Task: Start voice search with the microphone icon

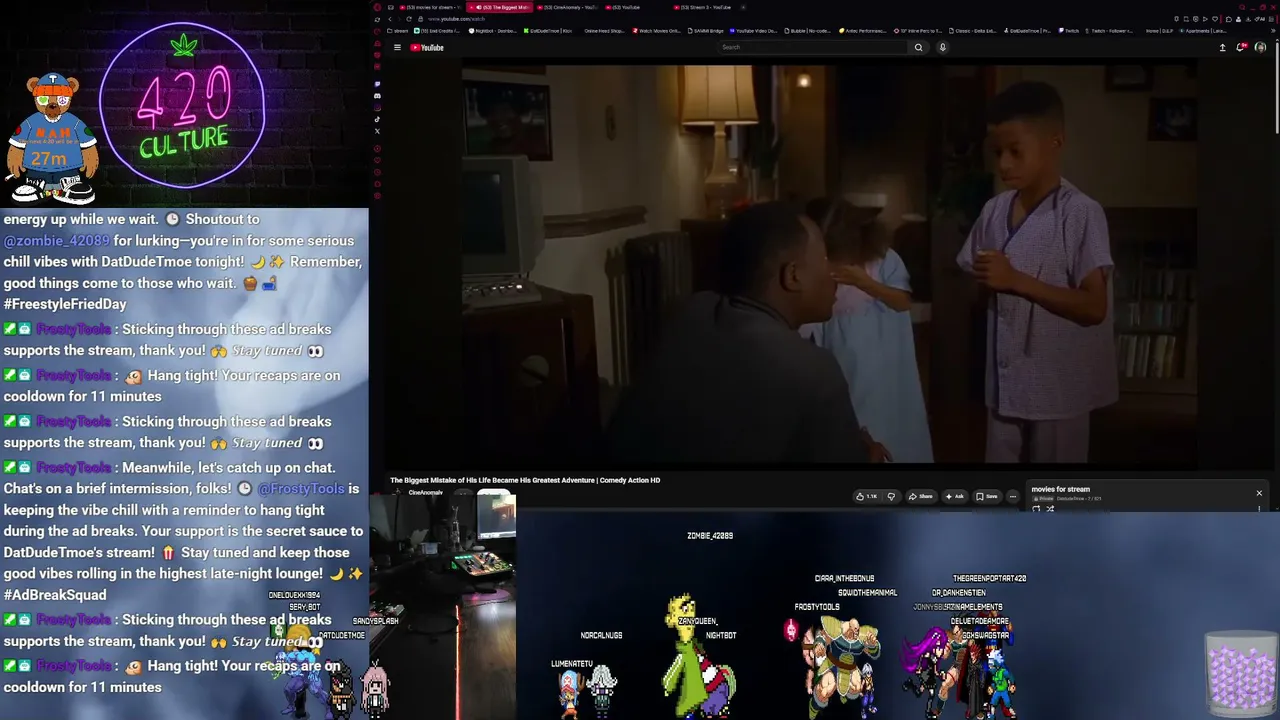Action: 942,47
